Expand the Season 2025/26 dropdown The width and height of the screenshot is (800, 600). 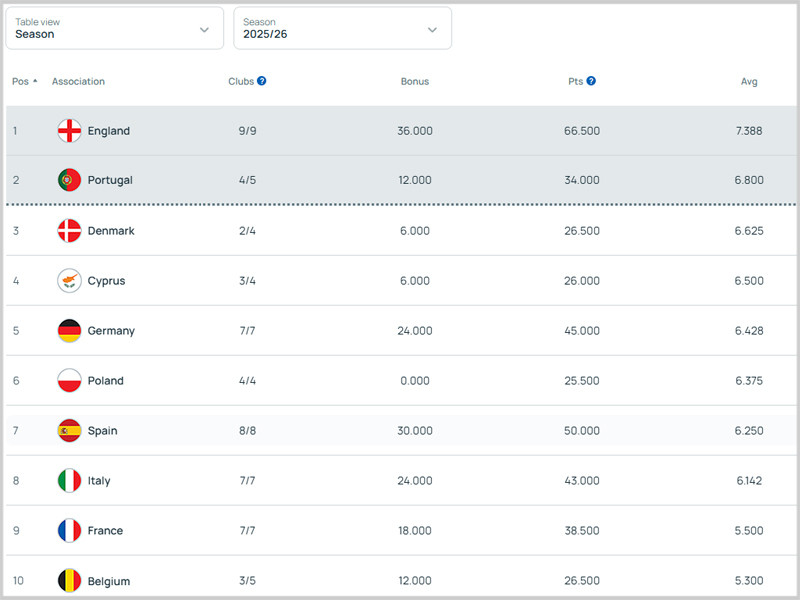342,29
